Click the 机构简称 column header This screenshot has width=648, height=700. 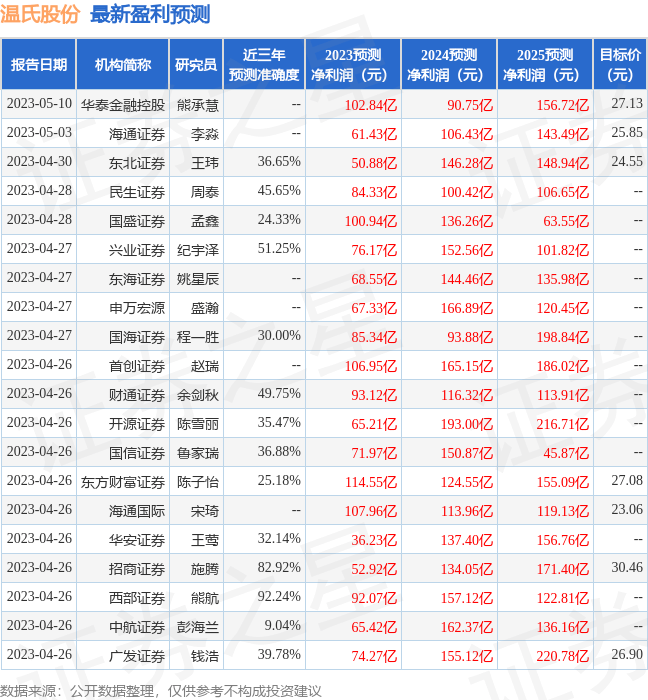(123, 65)
